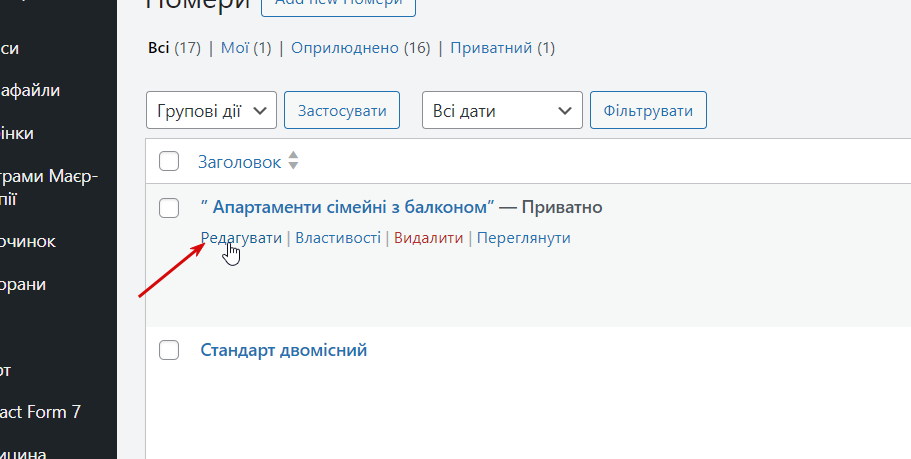Filter by Оприлюднено (16)

coord(346,48)
